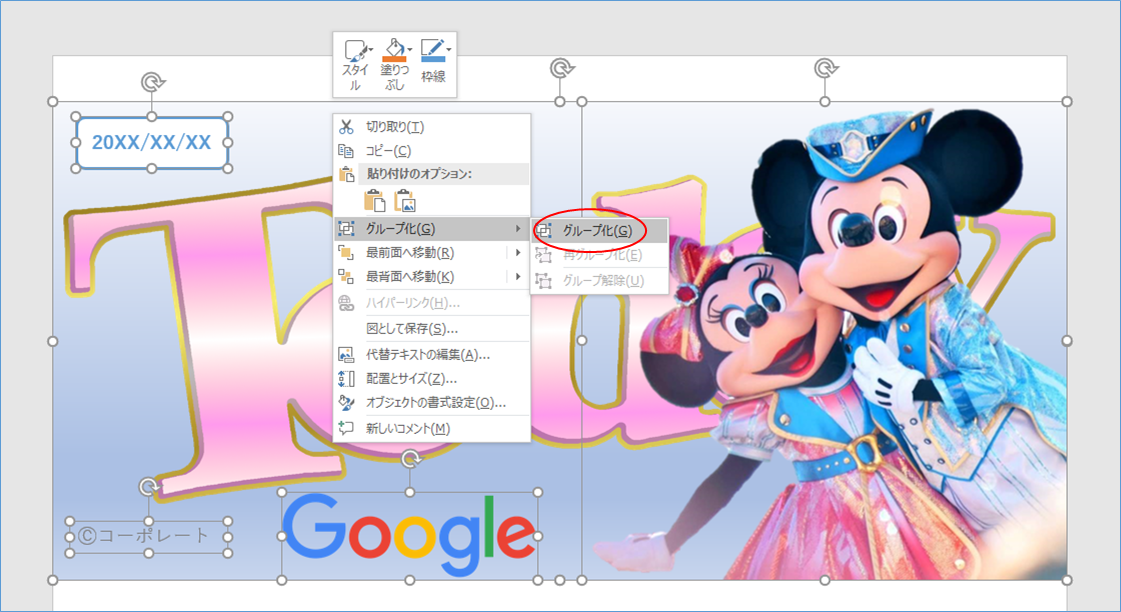
Task: Click the rotate handle above ©コーポレート box
Action: click(x=149, y=488)
